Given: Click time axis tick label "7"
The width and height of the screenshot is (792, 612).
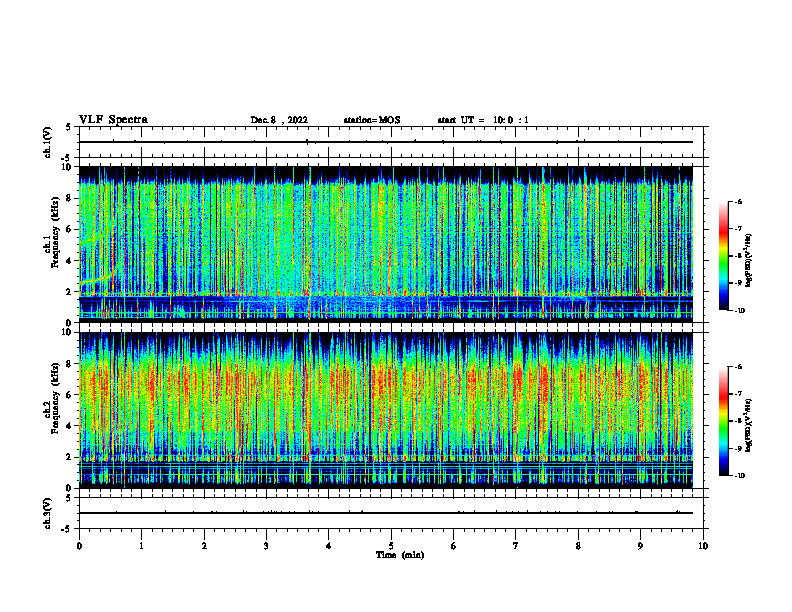Looking at the screenshot, I should pyautogui.click(x=516, y=546).
